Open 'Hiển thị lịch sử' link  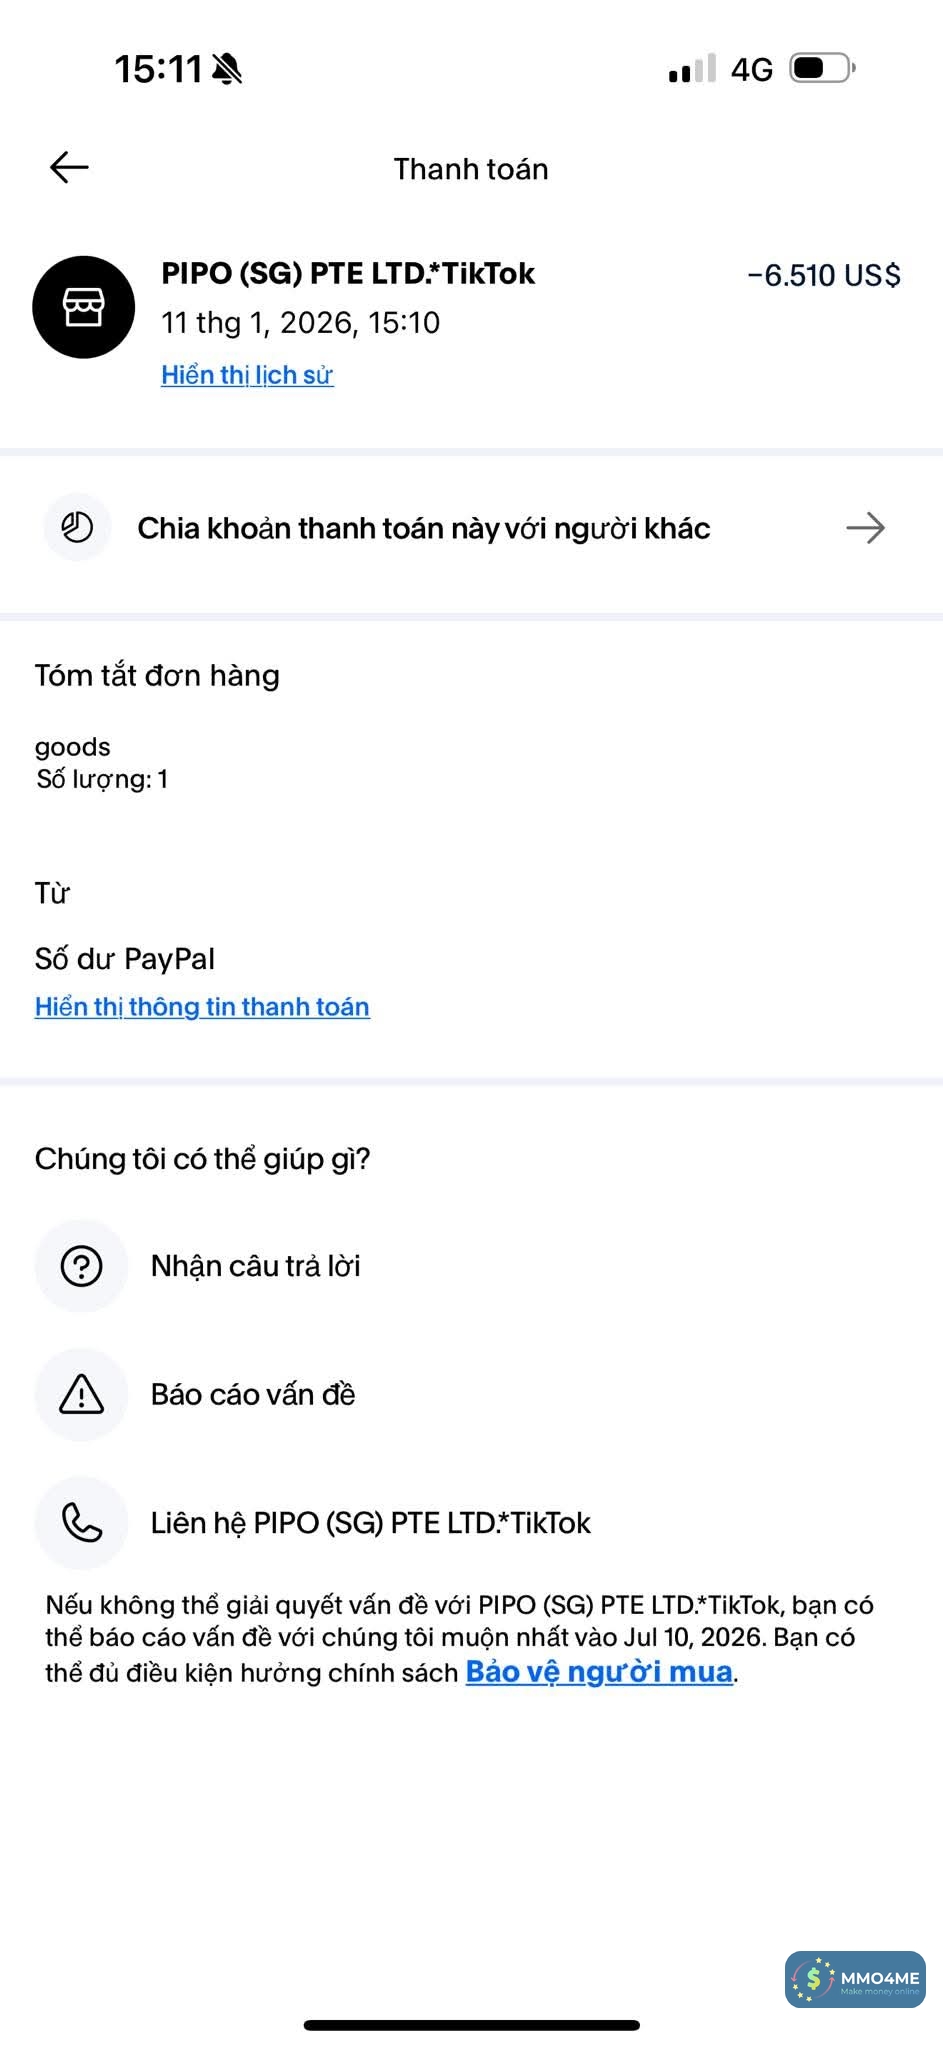coord(247,375)
